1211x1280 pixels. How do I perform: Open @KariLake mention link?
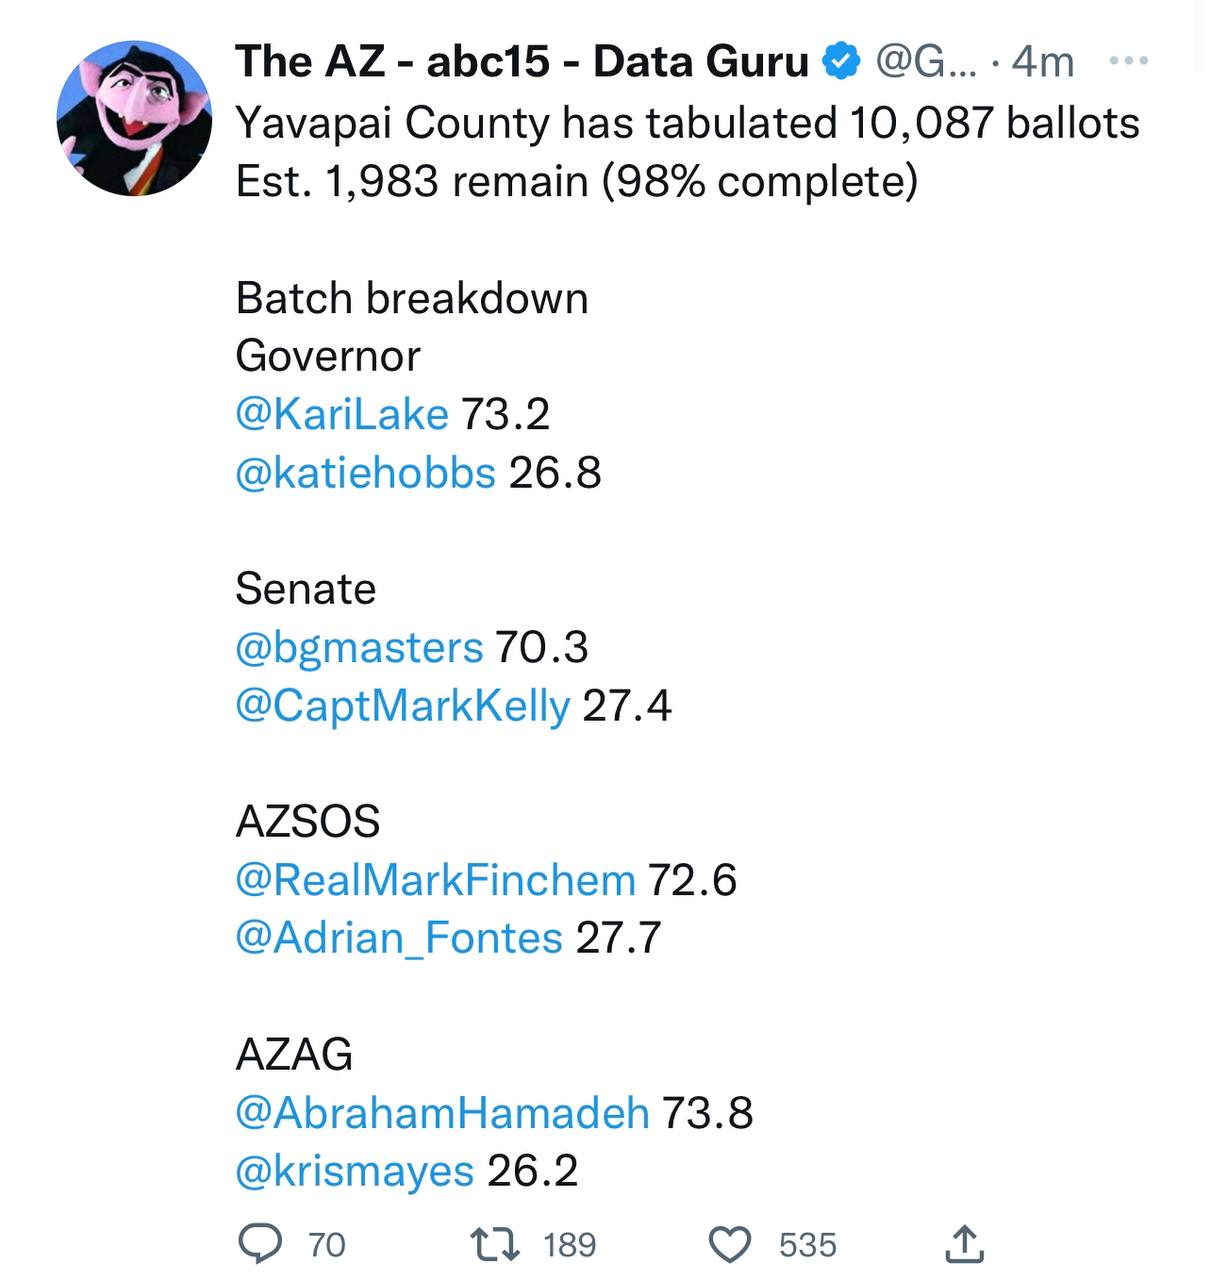point(342,414)
